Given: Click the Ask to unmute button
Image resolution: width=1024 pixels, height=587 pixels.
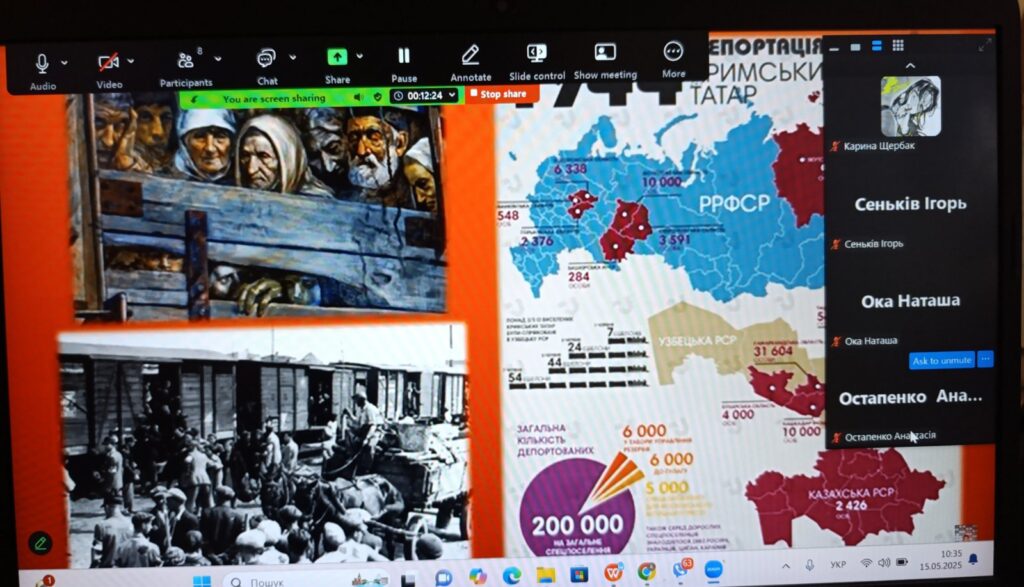Looking at the screenshot, I should (x=942, y=360).
